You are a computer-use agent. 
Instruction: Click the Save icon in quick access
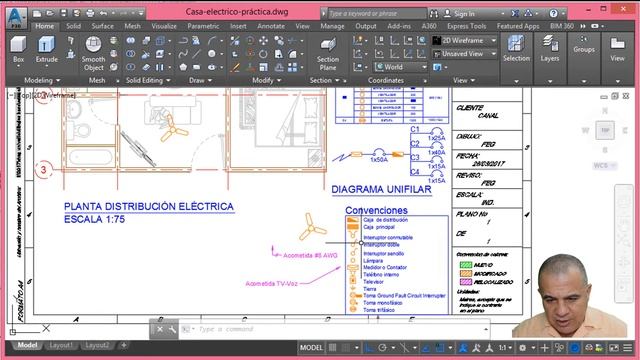63,13
